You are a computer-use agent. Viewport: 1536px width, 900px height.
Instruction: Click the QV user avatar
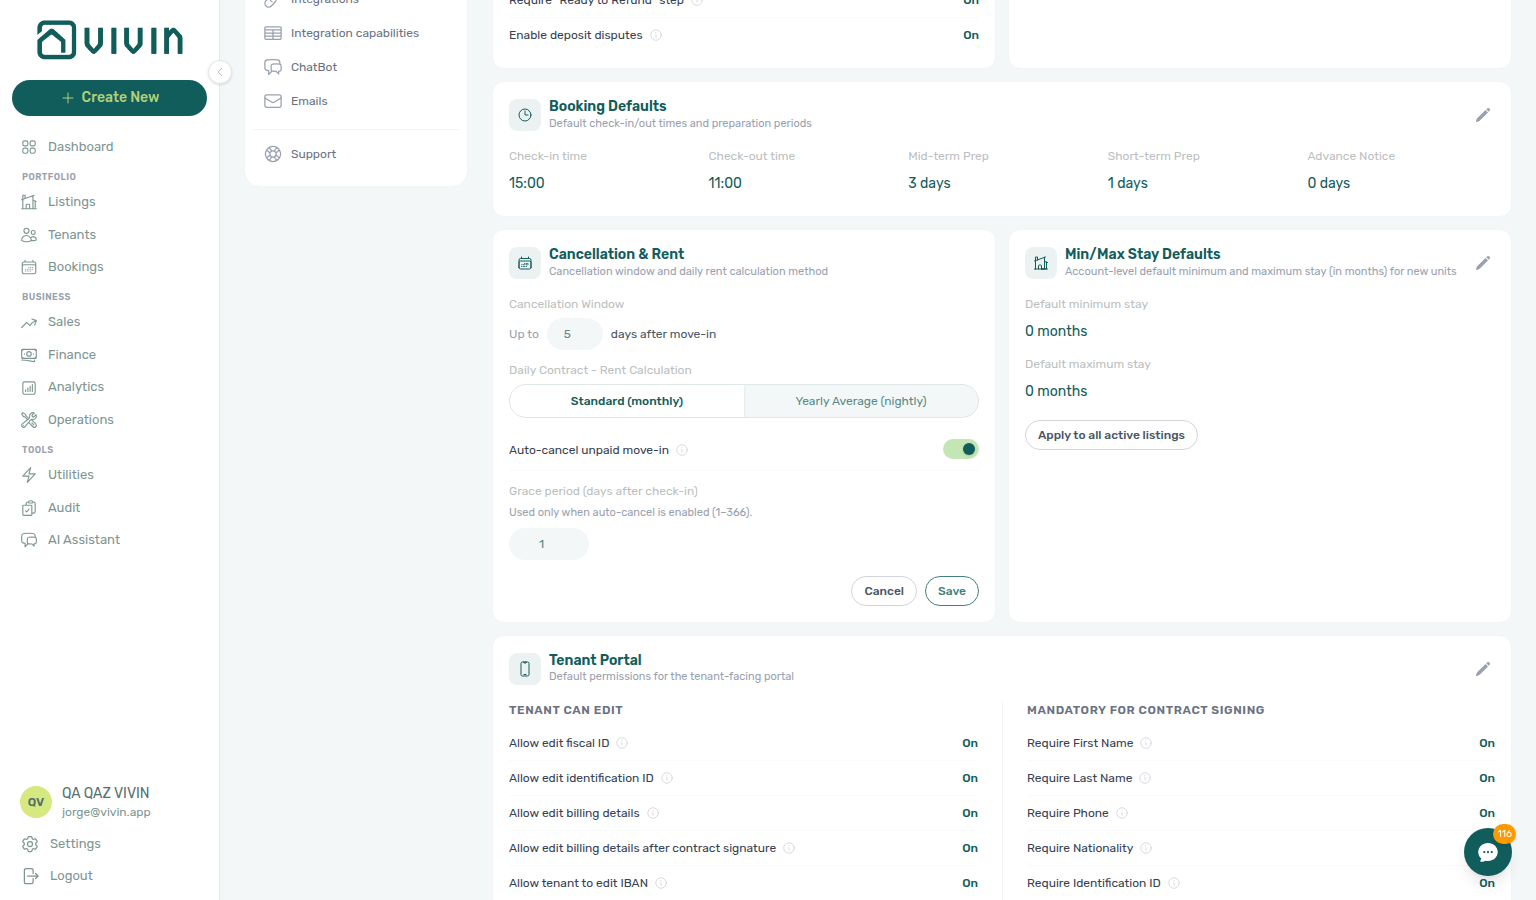(36, 802)
